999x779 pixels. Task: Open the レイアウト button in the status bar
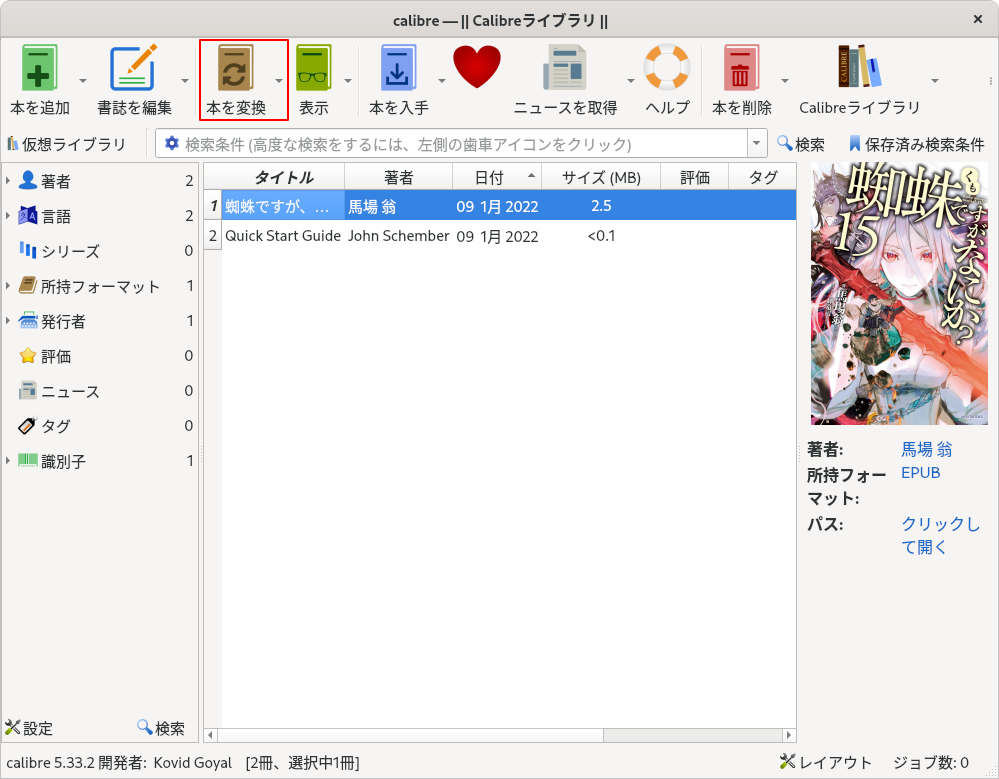pyautogui.click(x=826, y=762)
